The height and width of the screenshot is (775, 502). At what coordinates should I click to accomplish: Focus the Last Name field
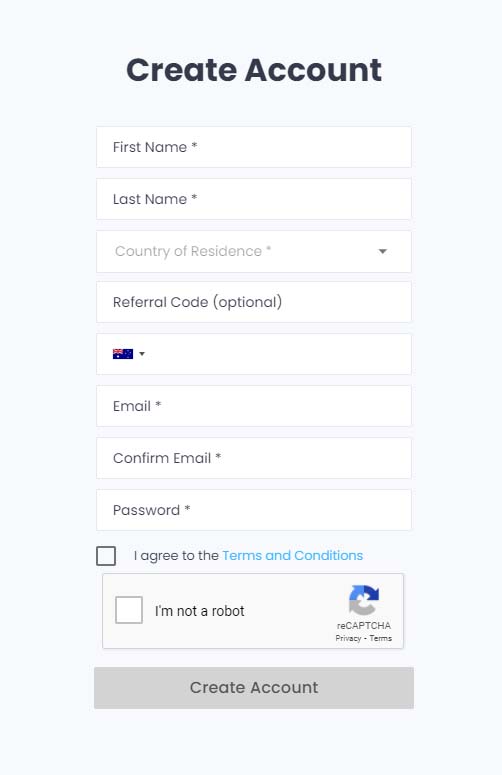pos(254,199)
